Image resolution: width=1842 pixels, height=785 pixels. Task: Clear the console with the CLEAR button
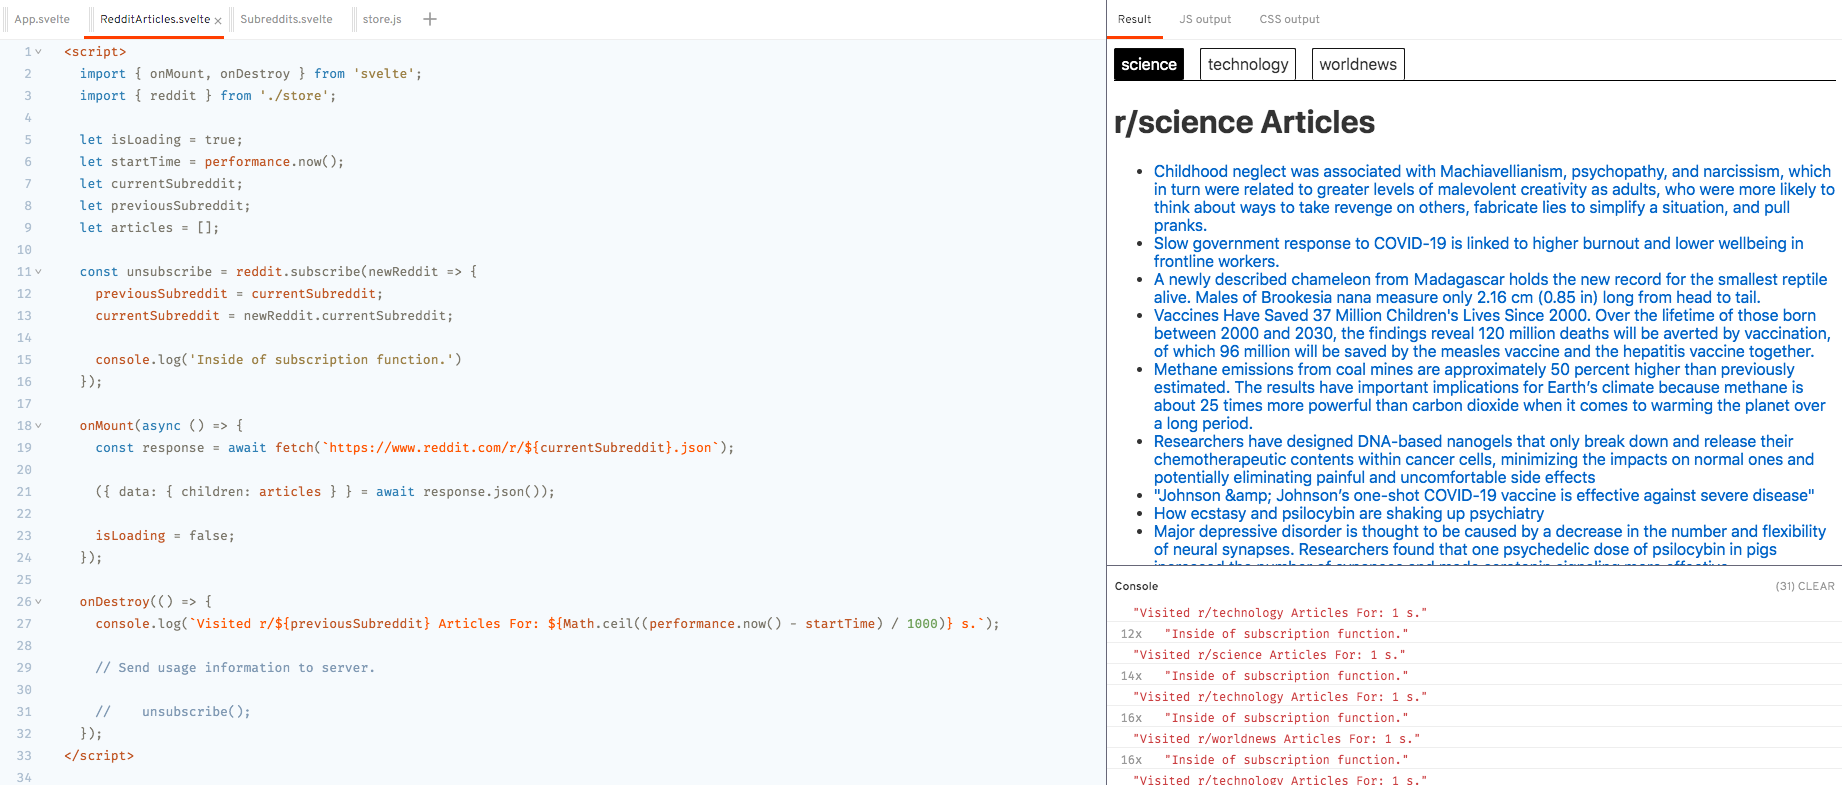(x=1816, y=586)
